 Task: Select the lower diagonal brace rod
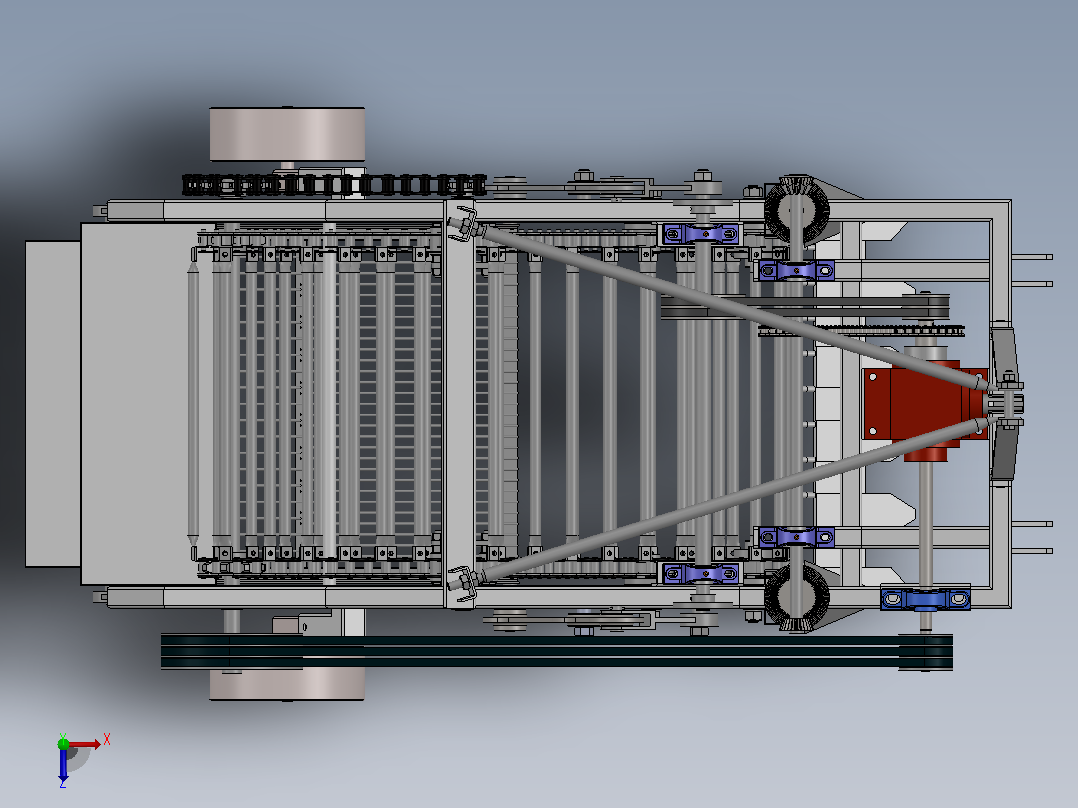[732, 500]
